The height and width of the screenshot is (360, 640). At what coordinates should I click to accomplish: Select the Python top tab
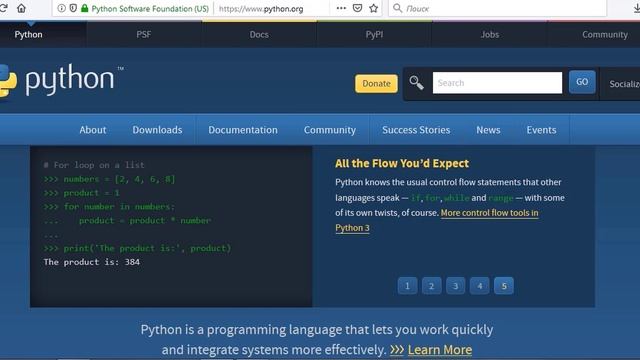[x=29, y=35]
